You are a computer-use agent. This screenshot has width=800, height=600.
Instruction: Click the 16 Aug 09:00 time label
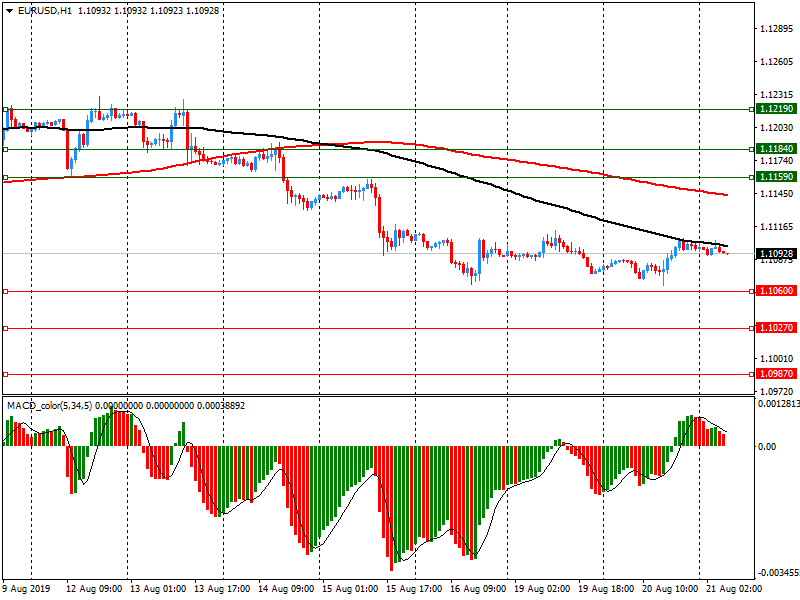point(478,589)
